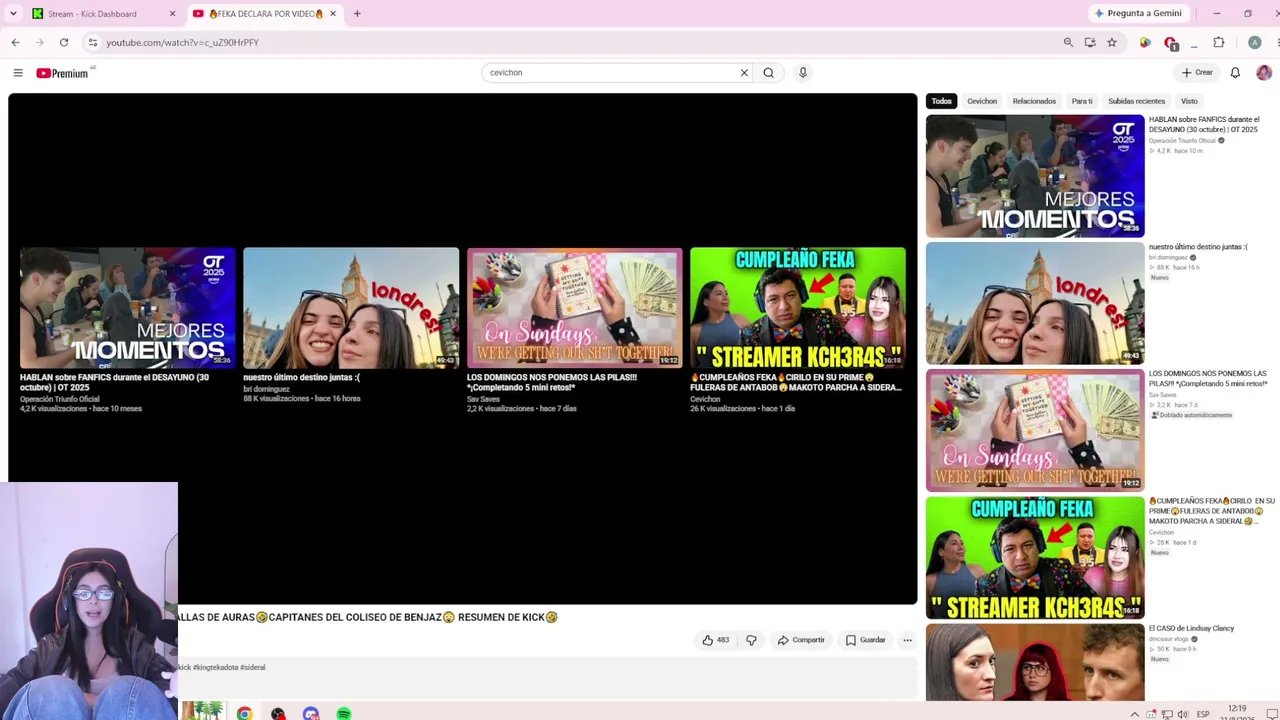Start voice search with the microphone icon
Screen dimensions: 1280x720
point(802,73)
